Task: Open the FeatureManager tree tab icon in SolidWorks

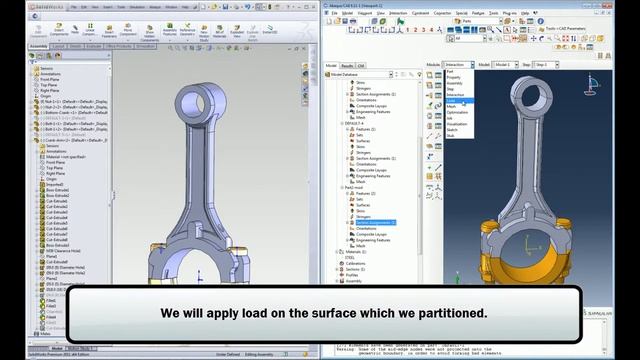Action: 32,56
